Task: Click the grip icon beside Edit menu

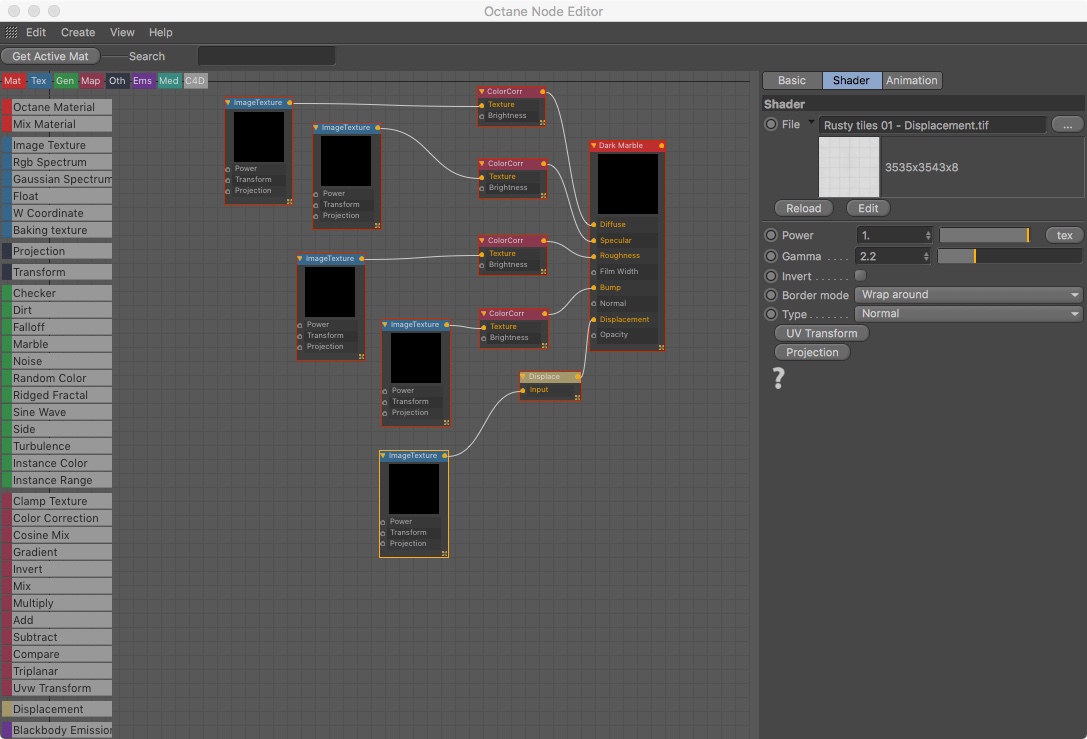Action: point(11,32)
